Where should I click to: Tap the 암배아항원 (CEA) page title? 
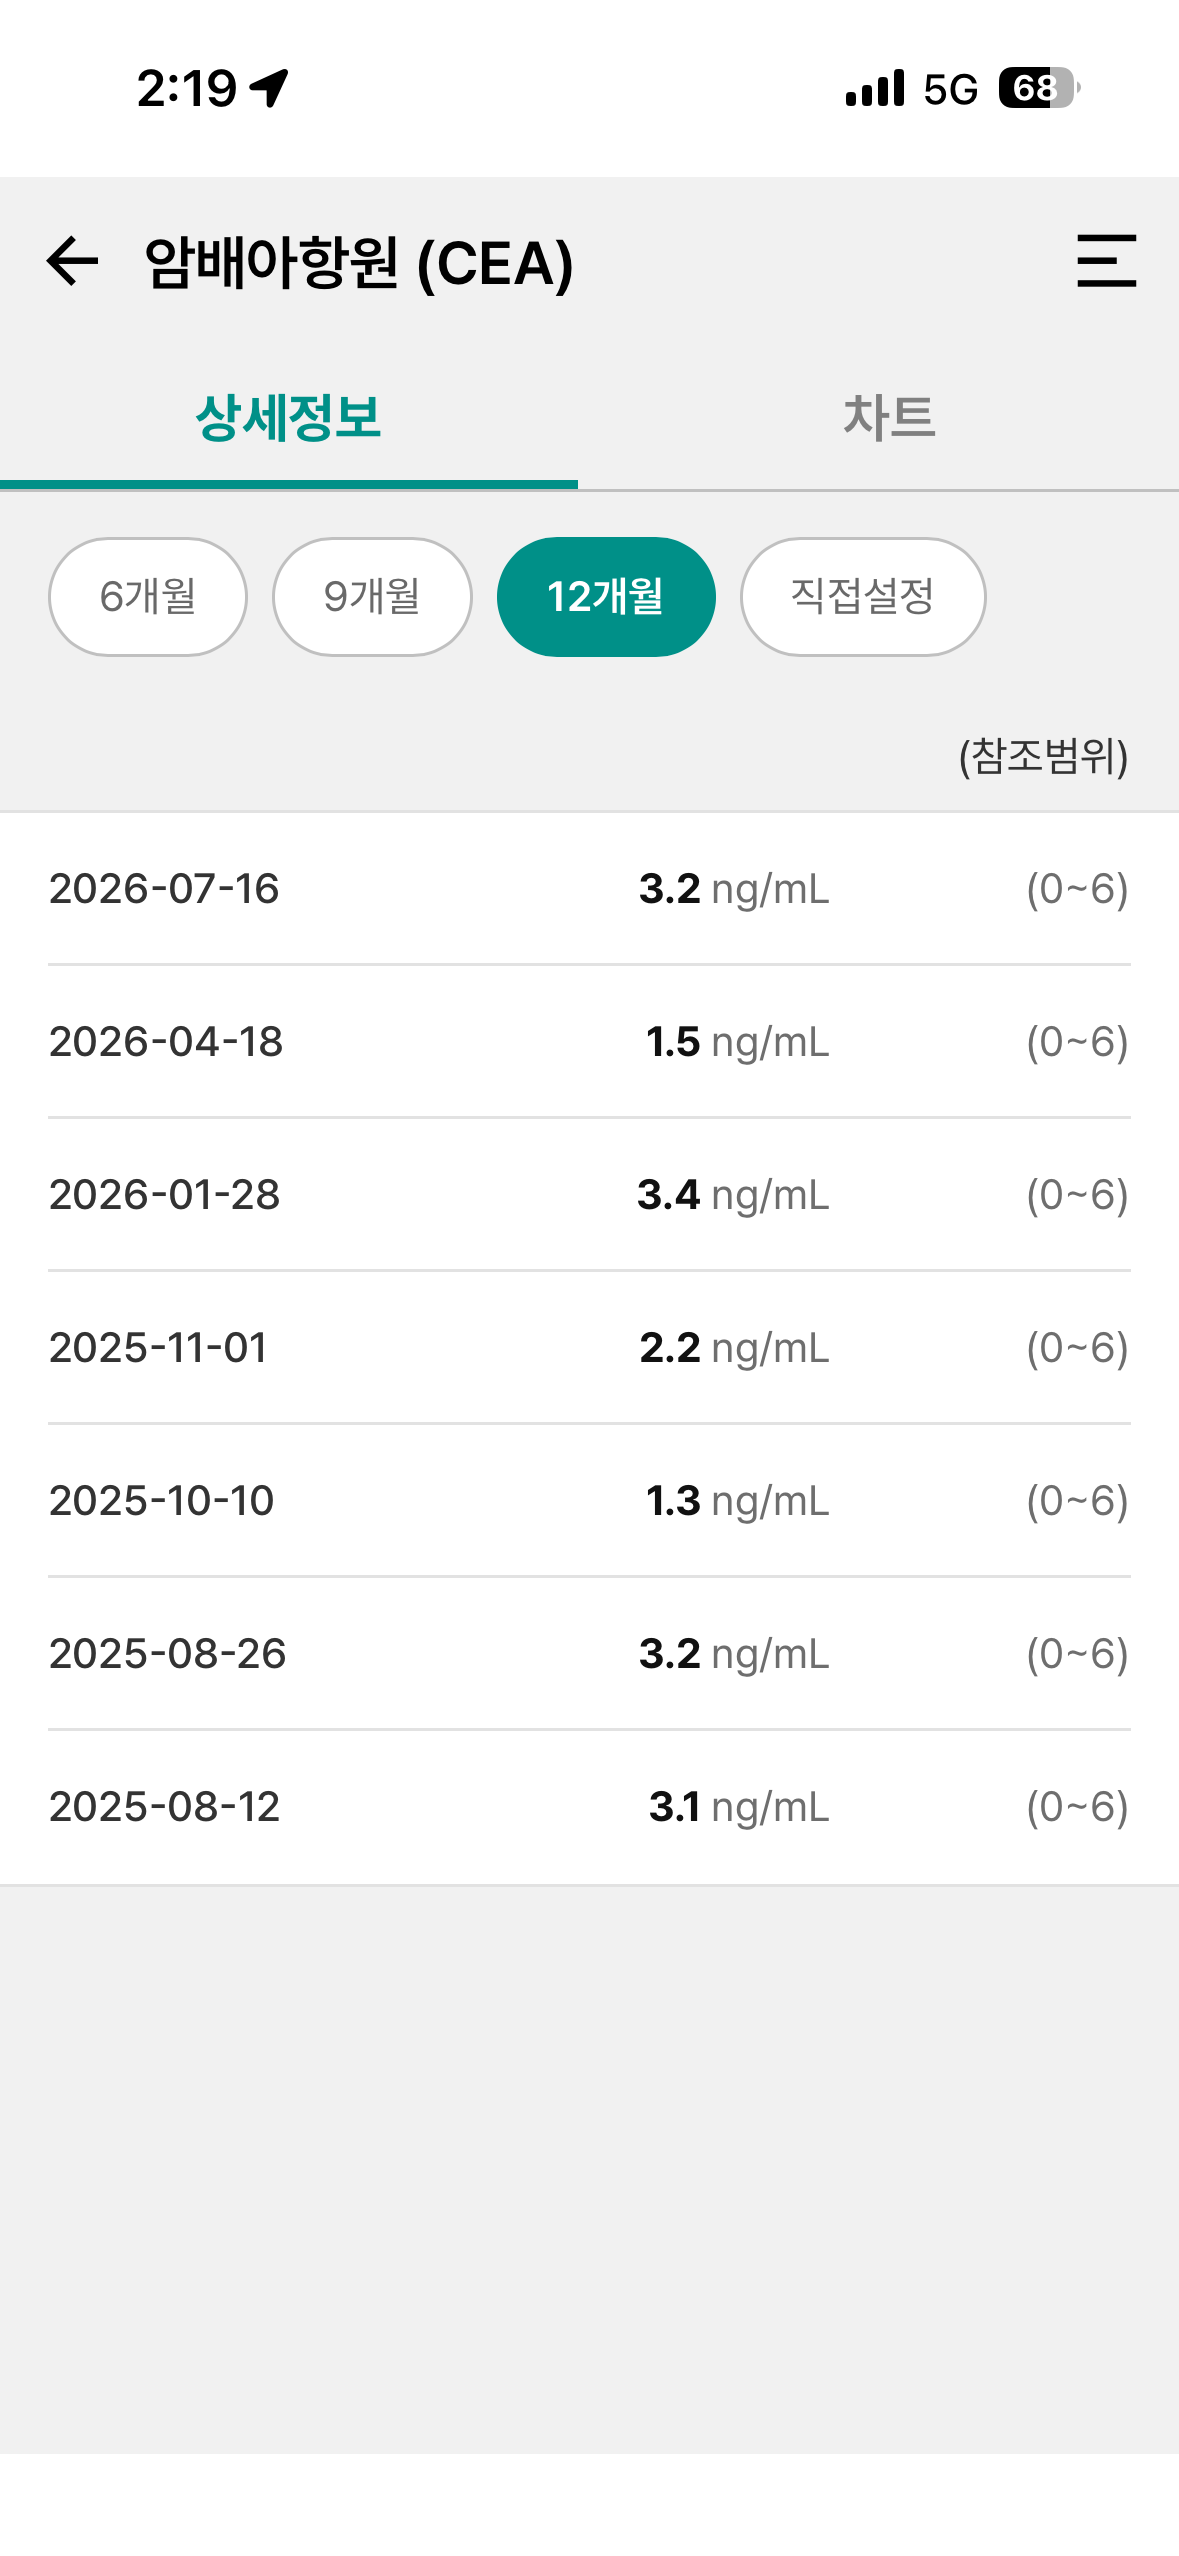click(x=359, y=263)
